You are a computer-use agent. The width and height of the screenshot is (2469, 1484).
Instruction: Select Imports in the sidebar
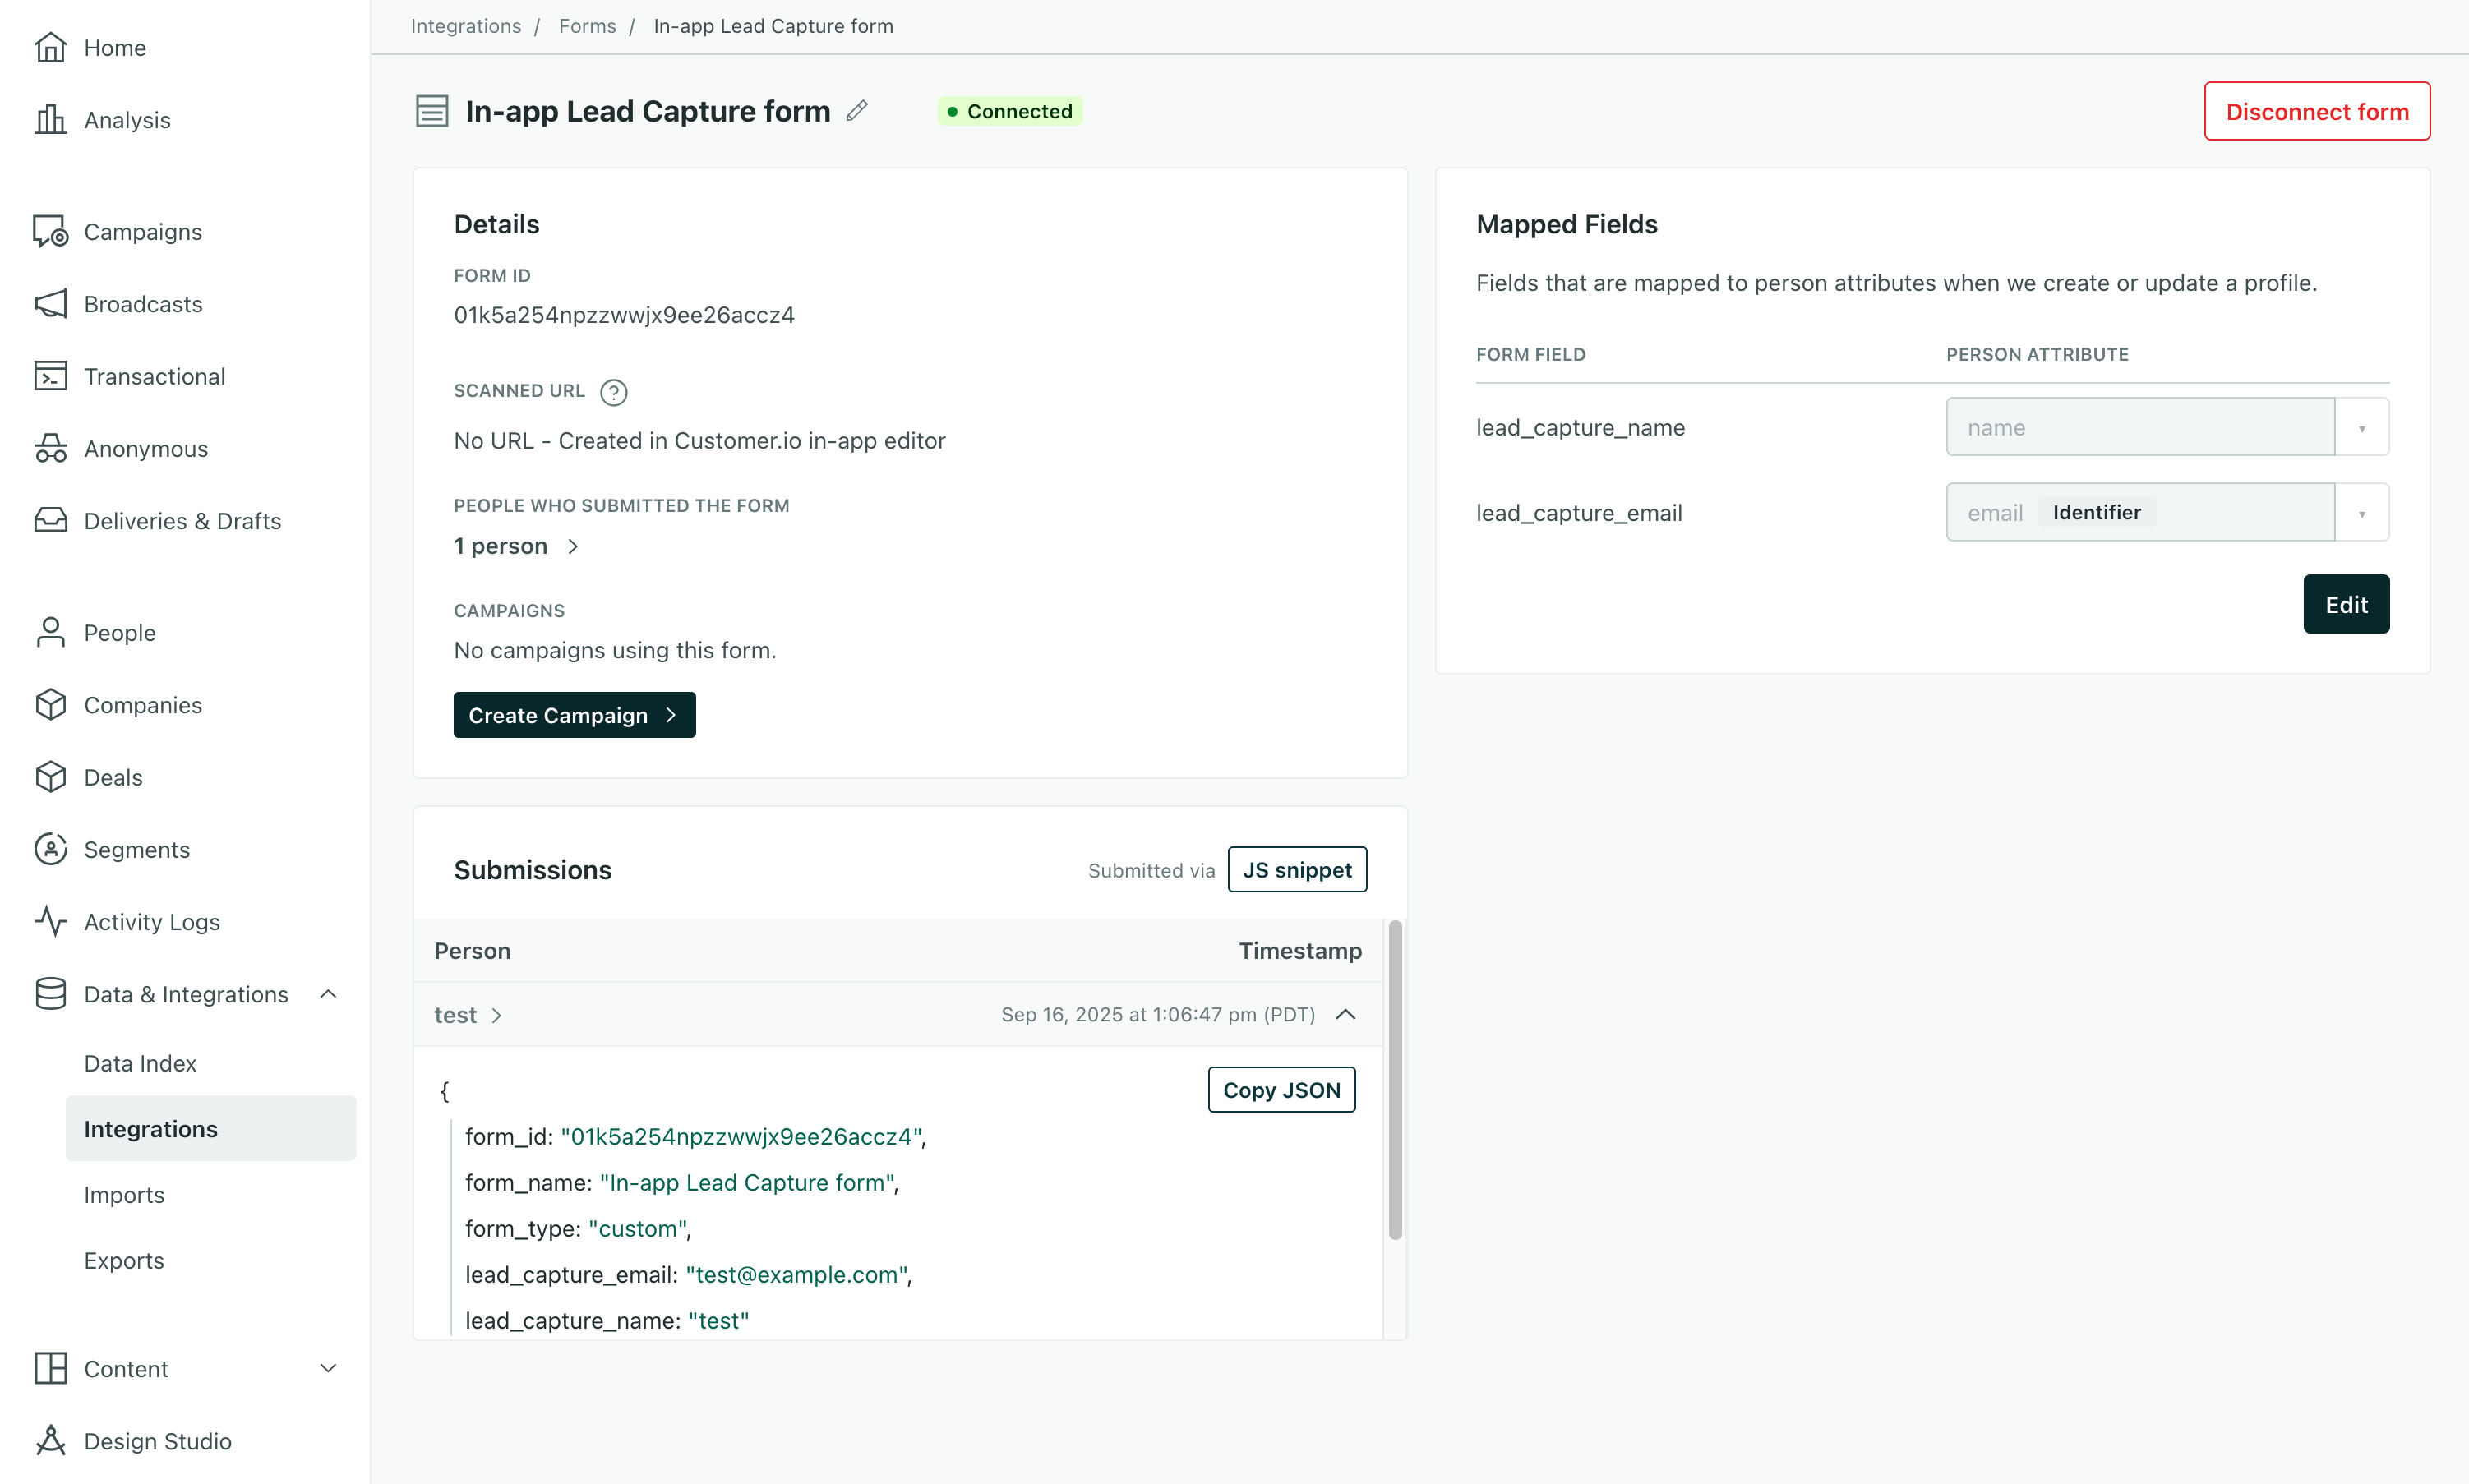(124, 1194)
